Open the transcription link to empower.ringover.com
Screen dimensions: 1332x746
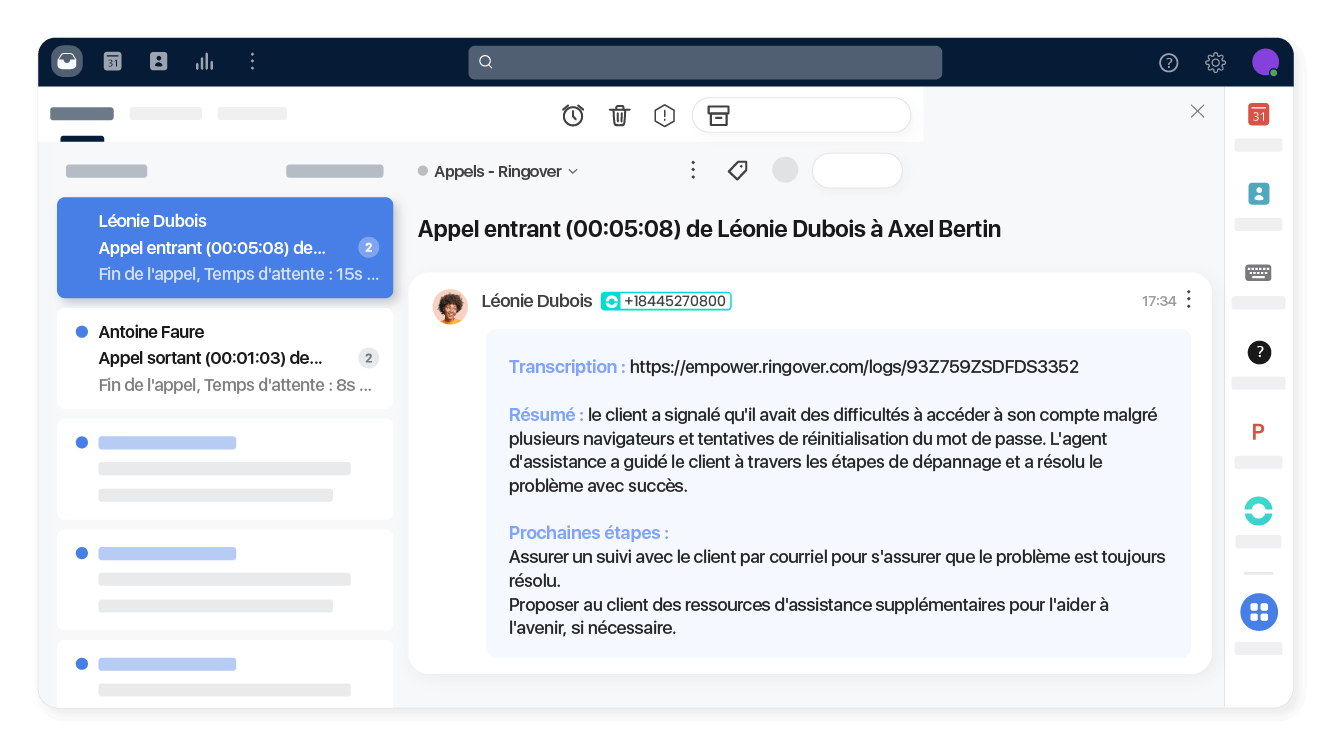[x=853, y=367]
